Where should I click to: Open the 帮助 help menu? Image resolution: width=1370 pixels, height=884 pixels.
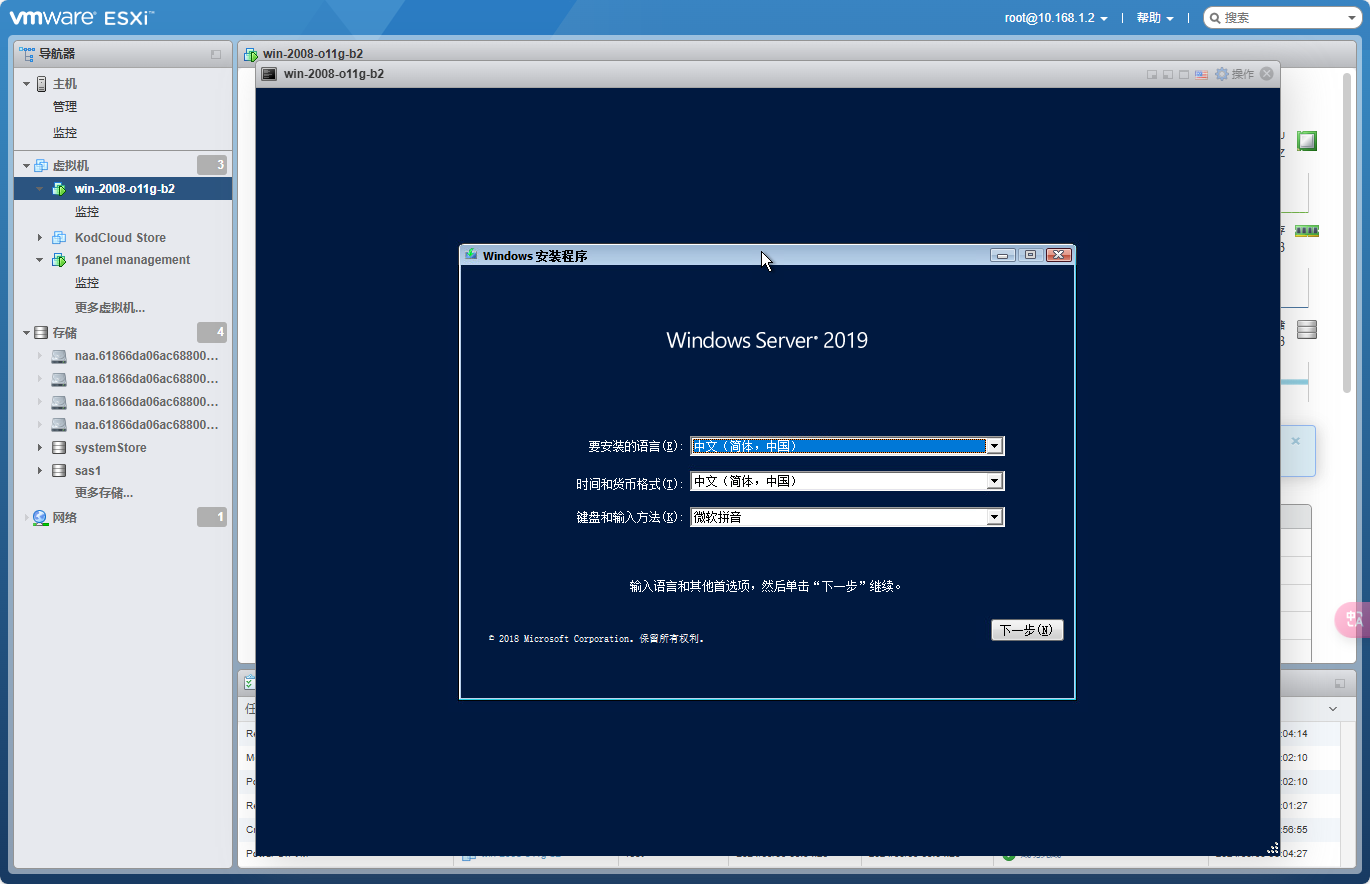point(1155,18)
